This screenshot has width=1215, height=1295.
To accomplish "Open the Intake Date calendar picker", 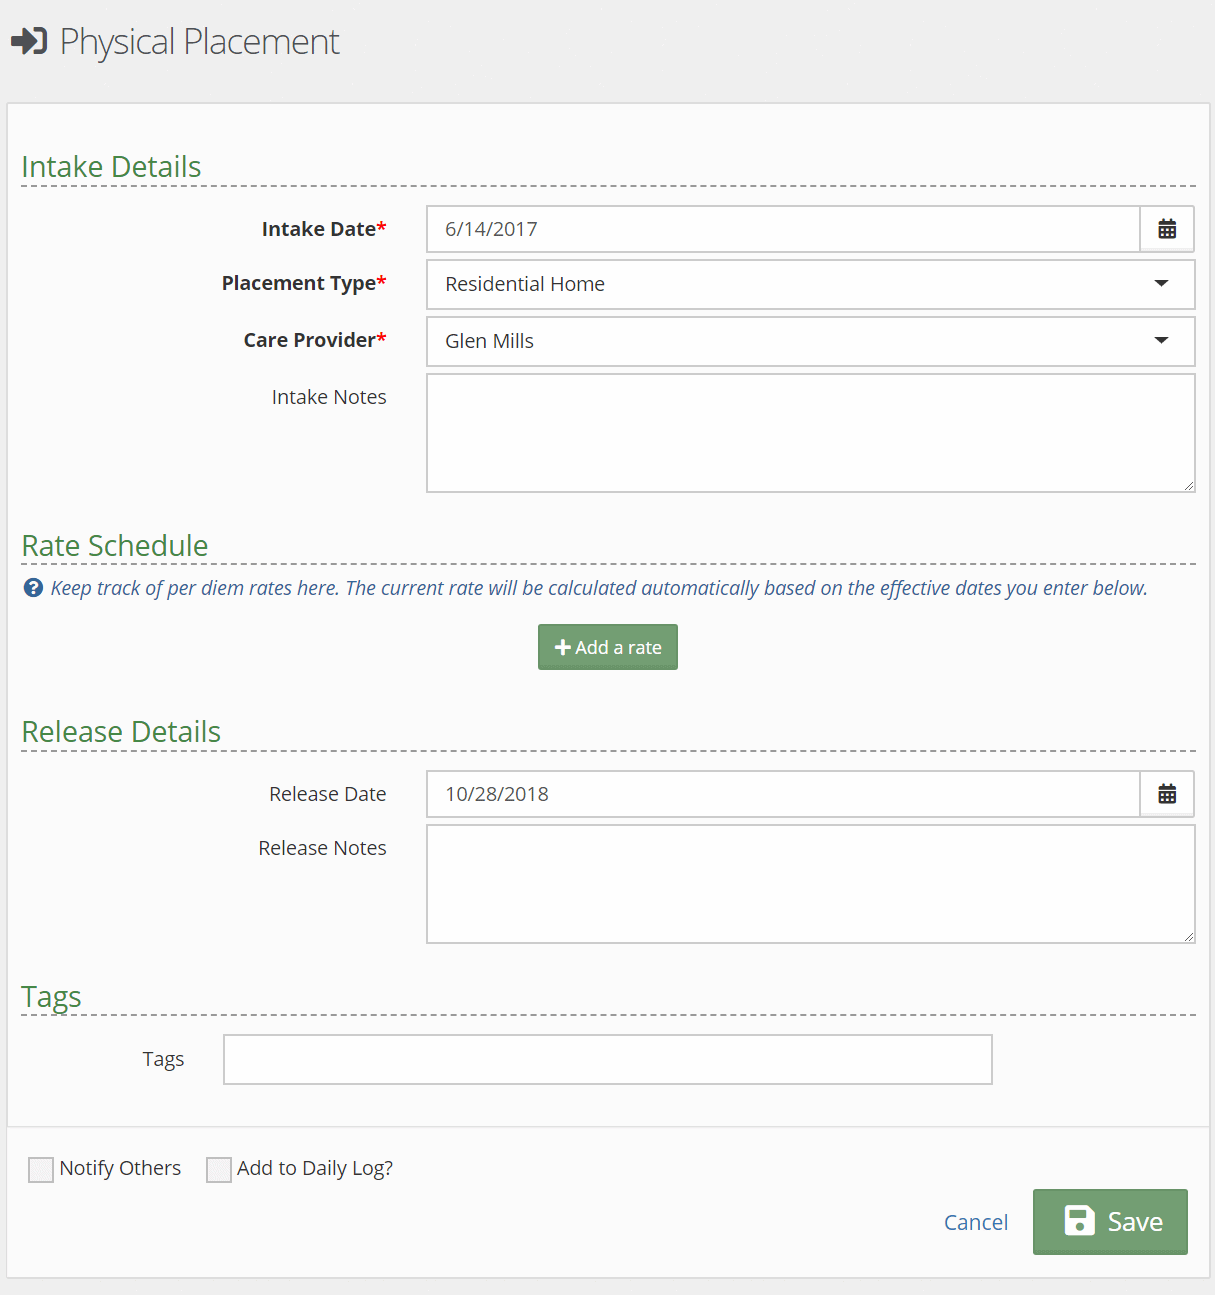I will tap(1166, 229).
